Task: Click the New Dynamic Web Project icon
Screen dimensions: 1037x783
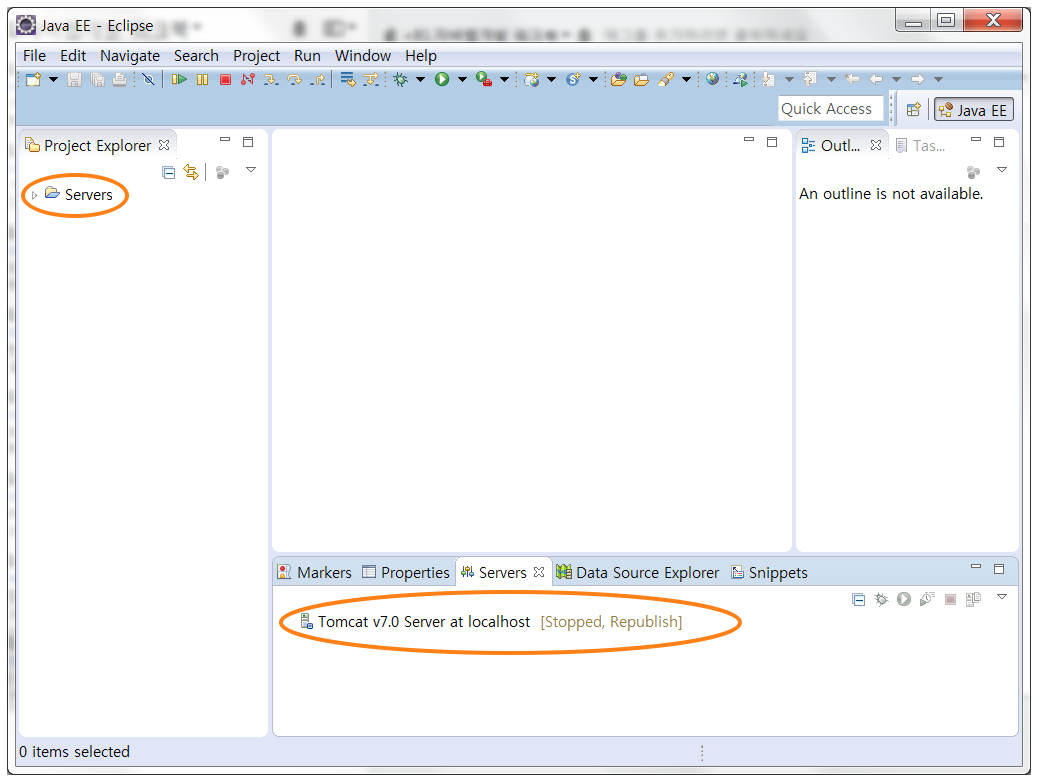Action: (x=531, y=79)
